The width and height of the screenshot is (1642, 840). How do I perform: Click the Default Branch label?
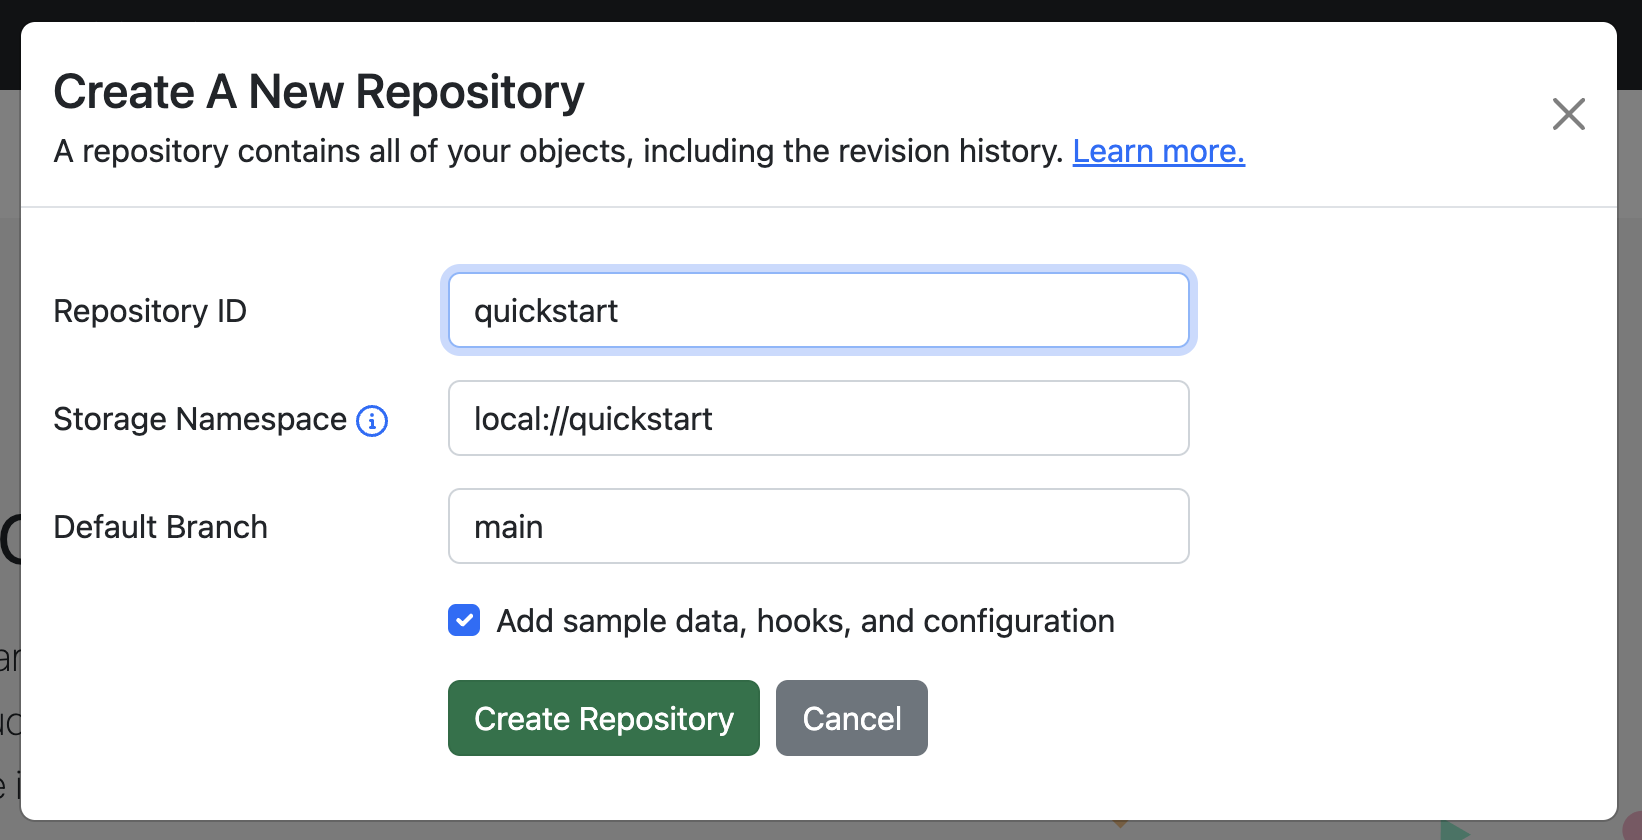161,527
